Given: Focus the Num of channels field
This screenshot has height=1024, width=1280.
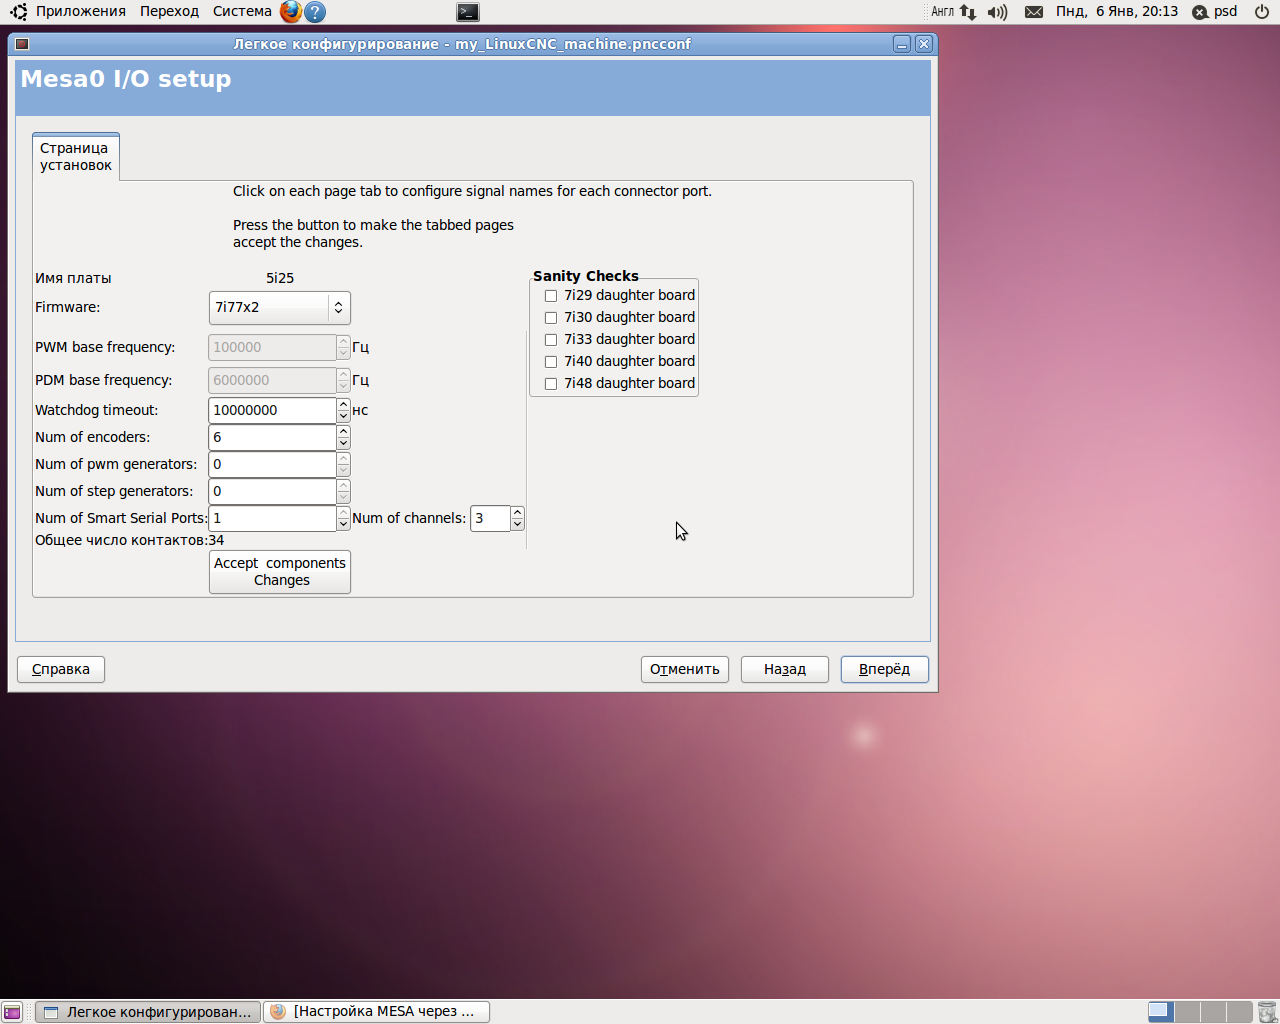Looking at the screenshot, I should coord(491,518).
